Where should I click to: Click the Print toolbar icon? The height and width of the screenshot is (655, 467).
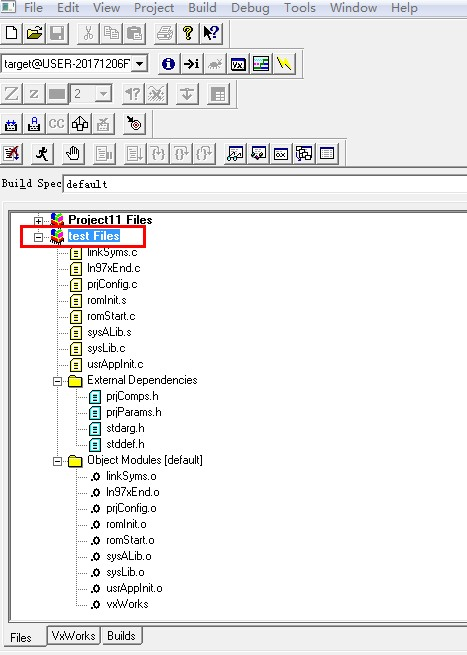click(x=165, y=33)
